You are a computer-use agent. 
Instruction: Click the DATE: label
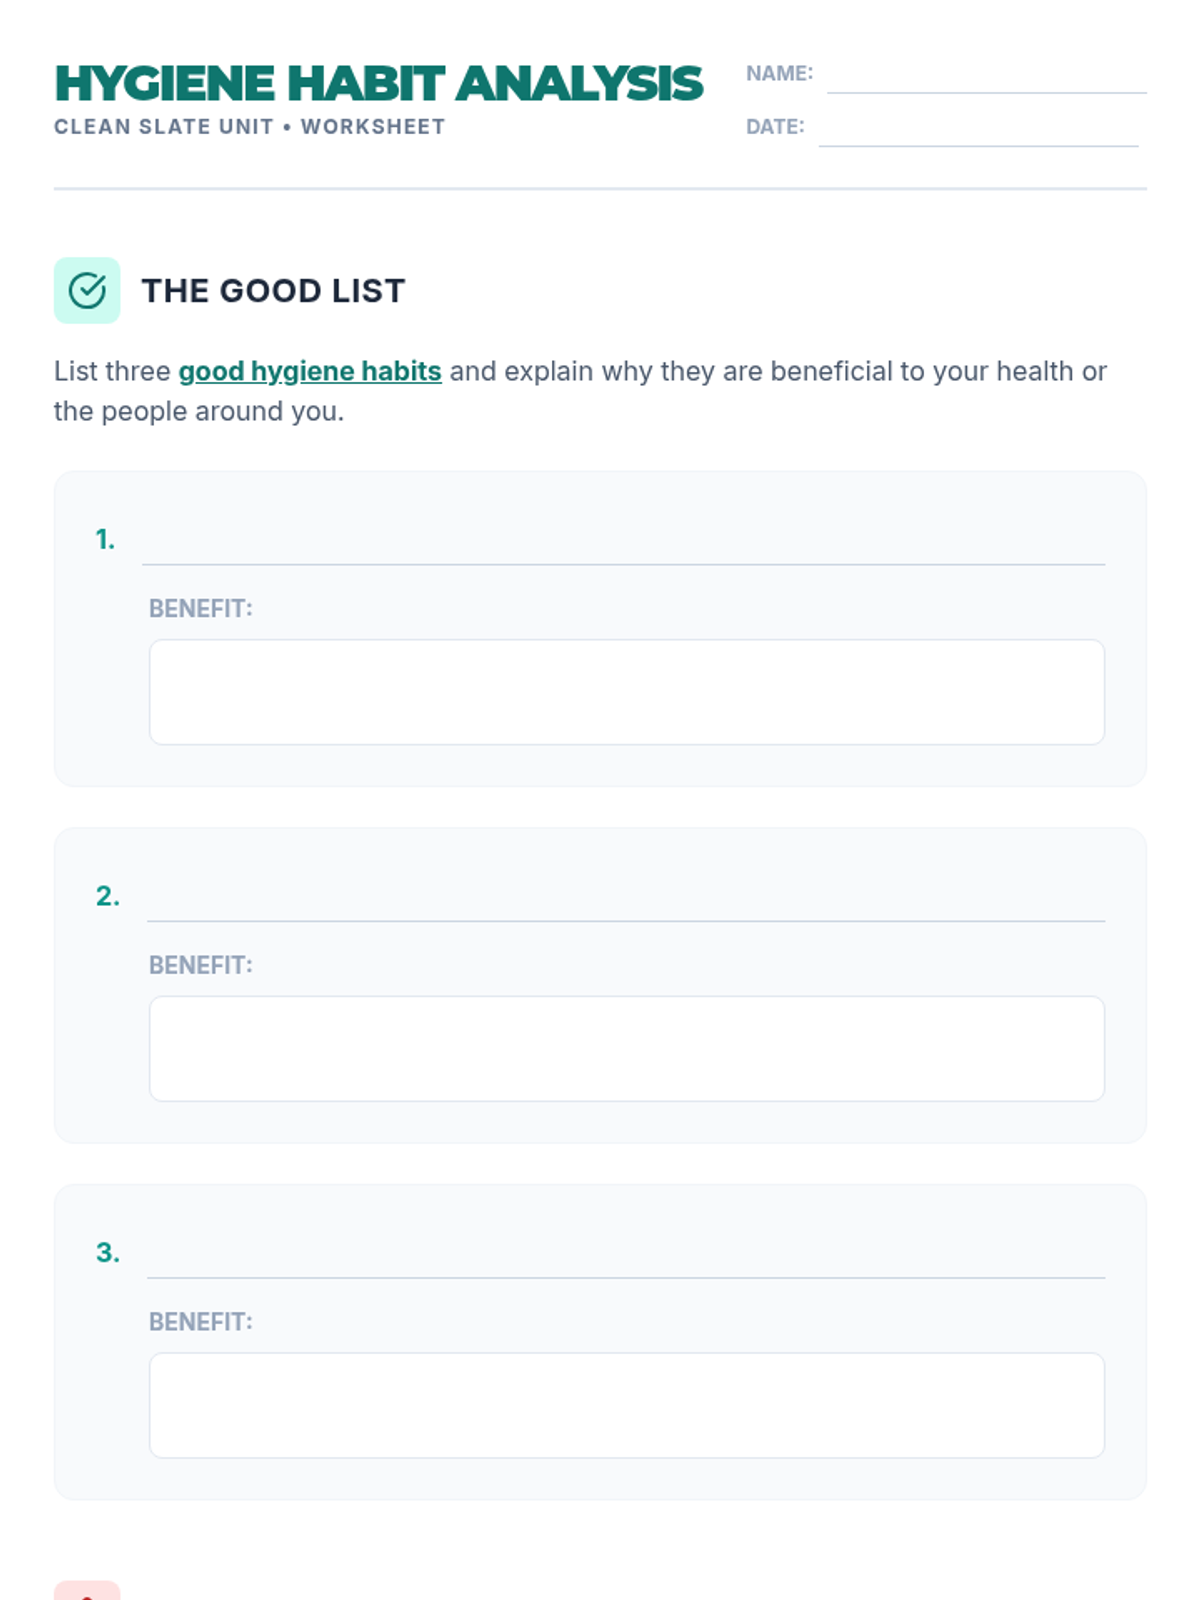click(775, 127)
